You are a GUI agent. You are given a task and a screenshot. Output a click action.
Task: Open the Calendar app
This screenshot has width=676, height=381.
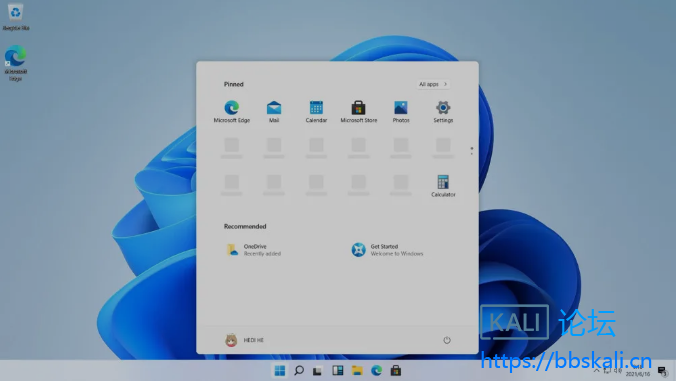pos(316,111)
